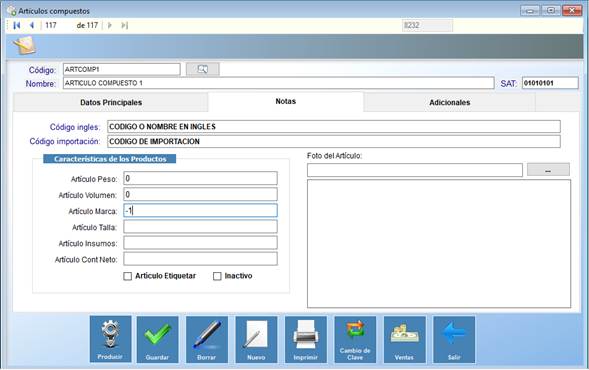Image resolution: width=589 pixels, height=370 pixels.
Task: Click the note pad icon in header
Action: coord(24,46)
